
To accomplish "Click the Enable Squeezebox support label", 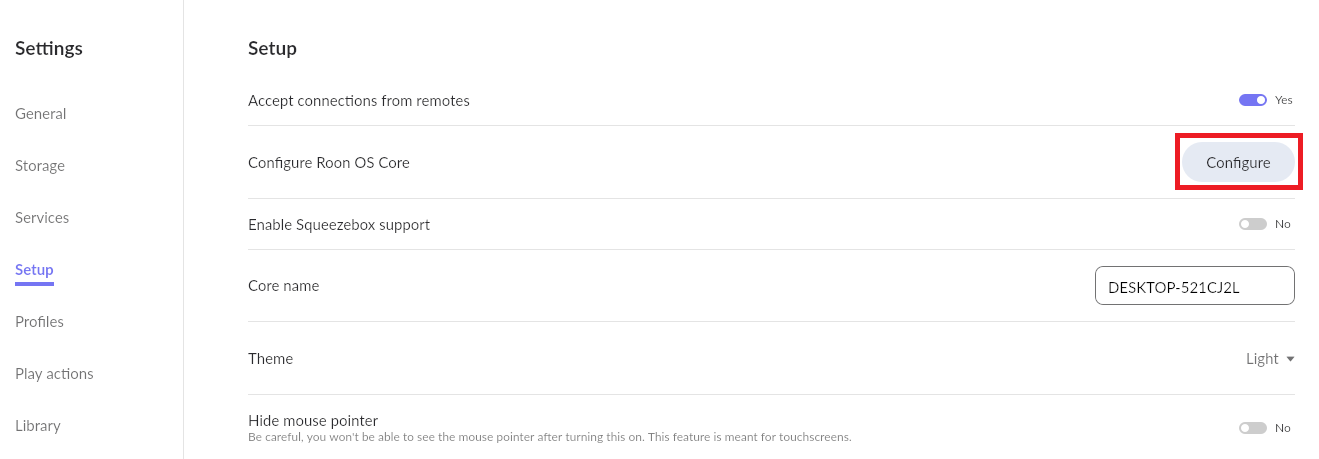I will click(339, 225).
